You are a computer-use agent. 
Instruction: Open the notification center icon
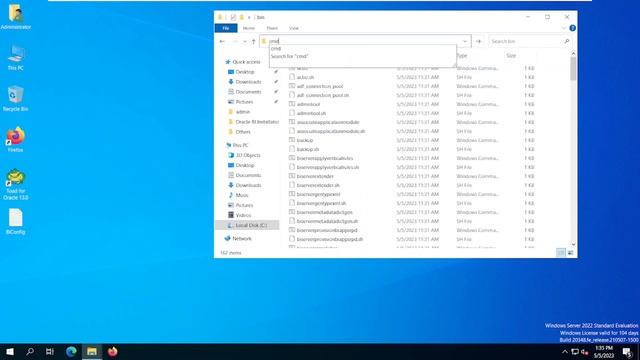click(627, 351)
